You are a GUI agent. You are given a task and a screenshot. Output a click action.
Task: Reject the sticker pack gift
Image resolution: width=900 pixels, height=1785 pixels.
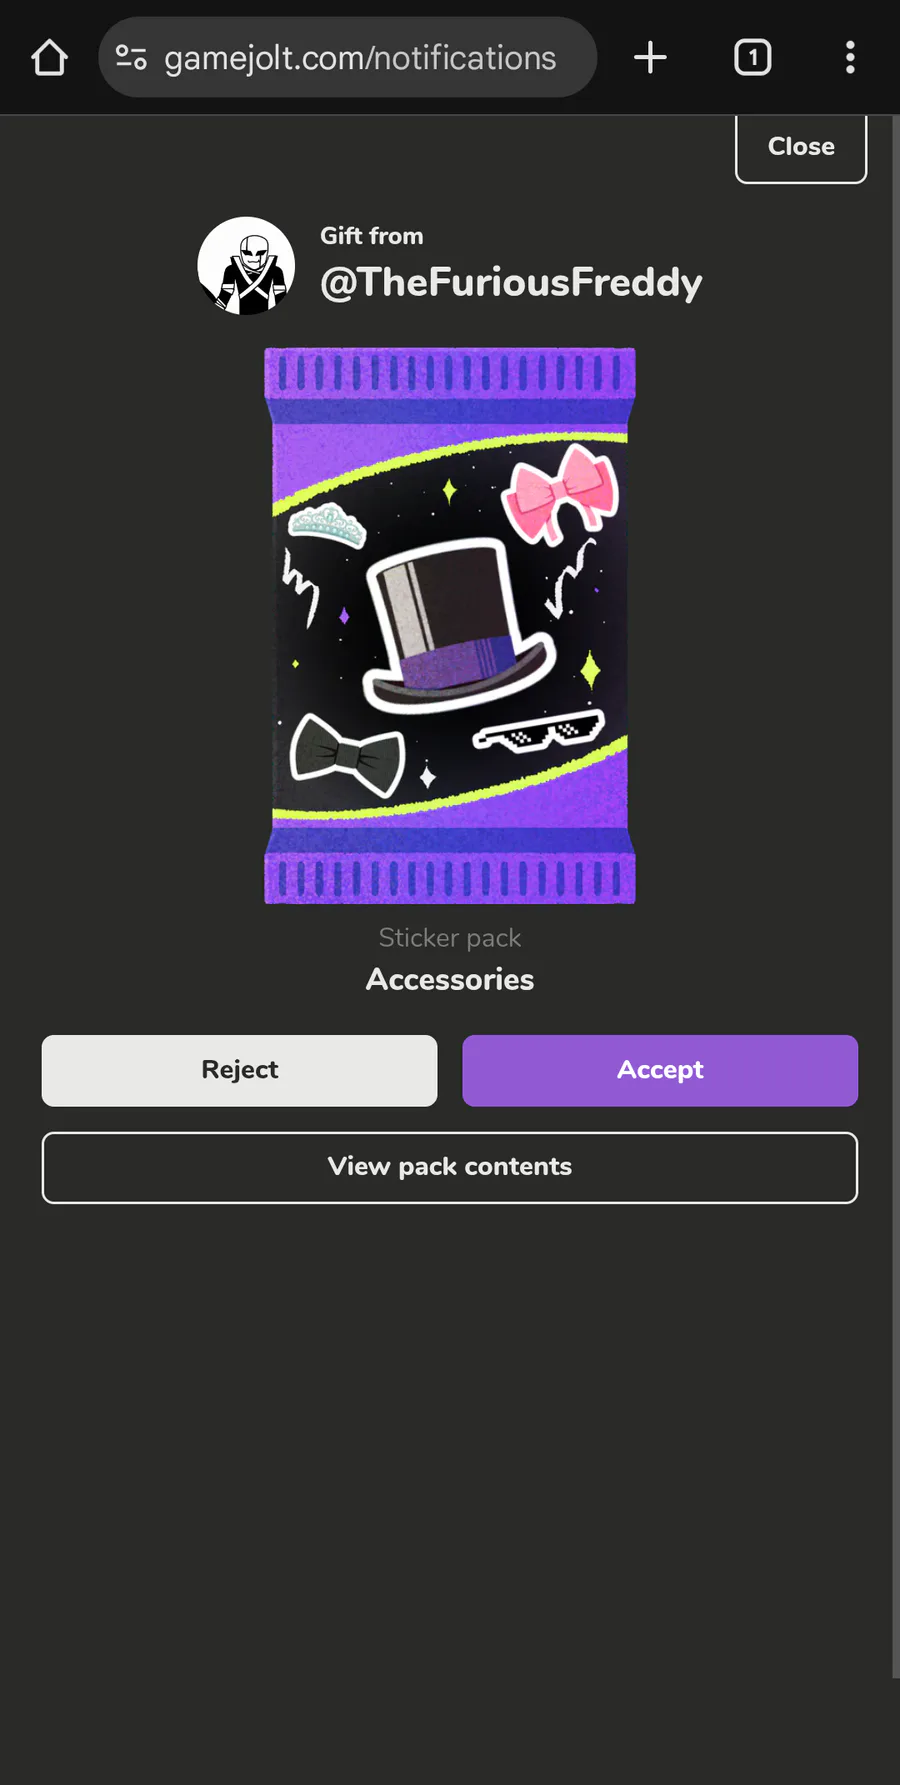click(x=240, y=1070)
